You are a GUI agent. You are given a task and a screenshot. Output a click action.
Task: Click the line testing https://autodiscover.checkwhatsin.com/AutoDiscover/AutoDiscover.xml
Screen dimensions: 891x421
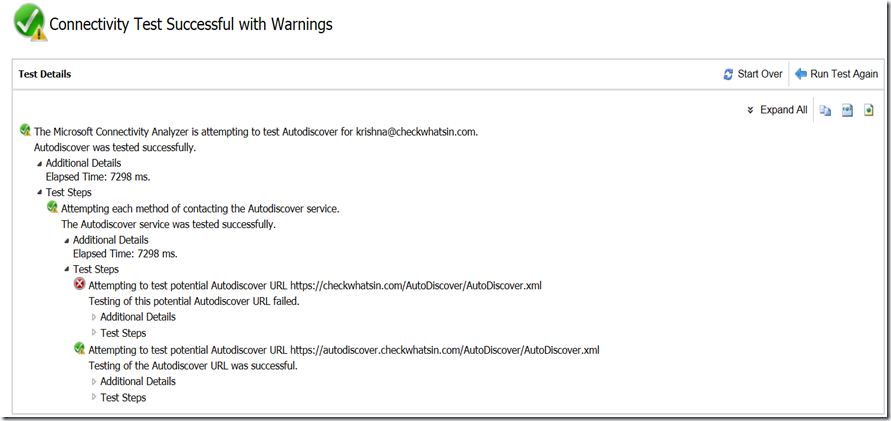click(344, 350)
